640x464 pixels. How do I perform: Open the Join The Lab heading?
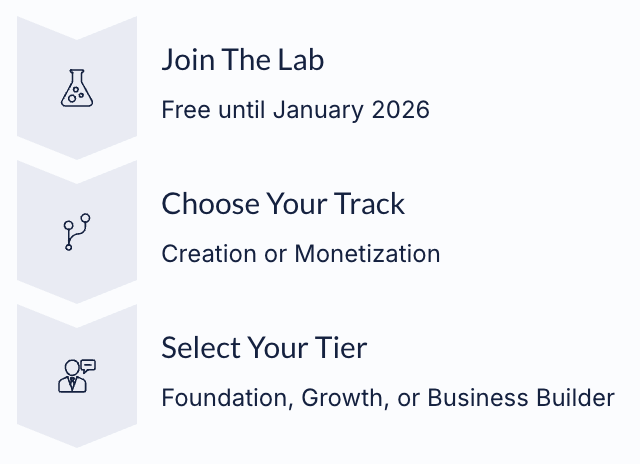[x=242, y=60]
